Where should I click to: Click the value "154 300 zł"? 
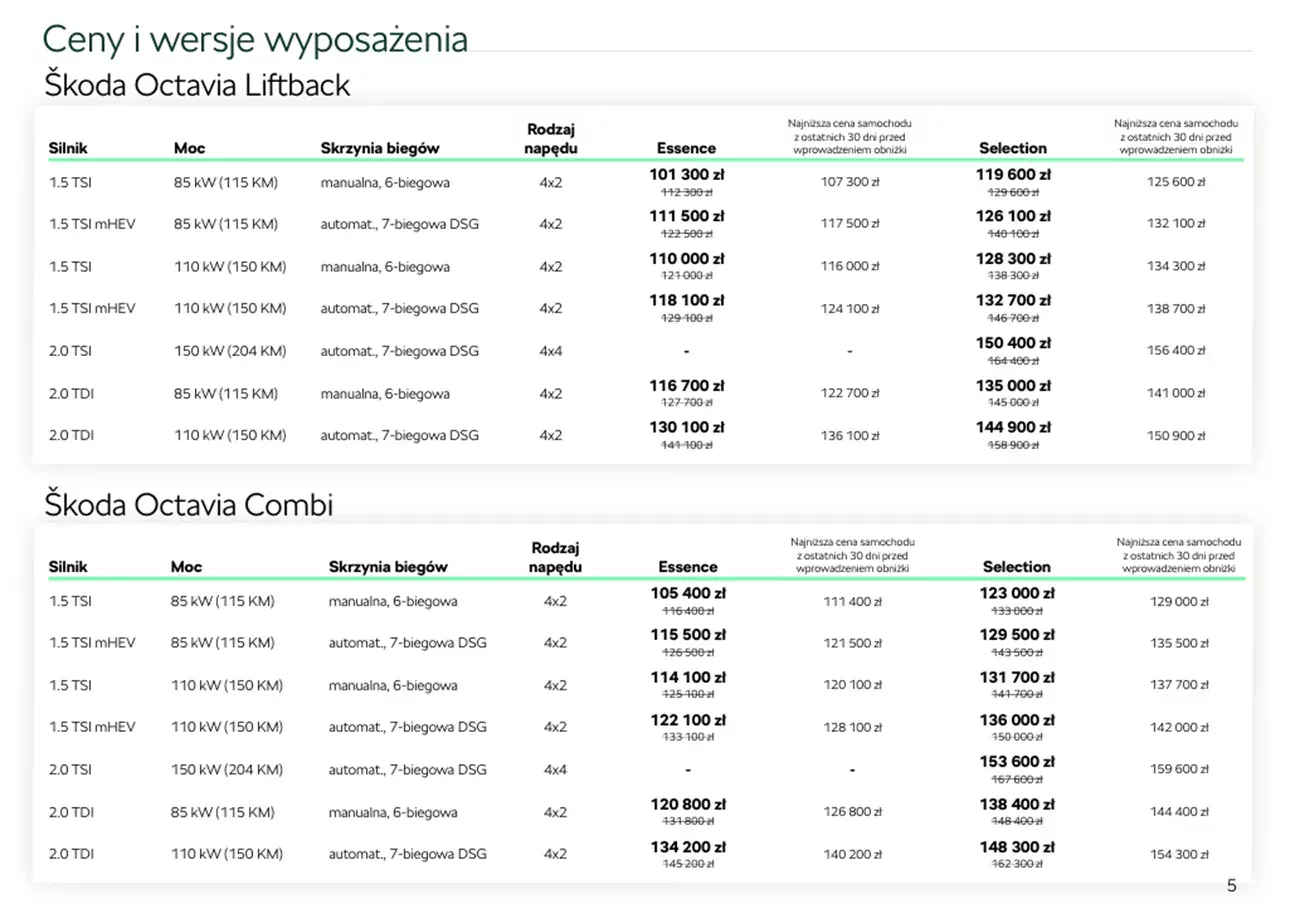click(x=1179, y=854)
